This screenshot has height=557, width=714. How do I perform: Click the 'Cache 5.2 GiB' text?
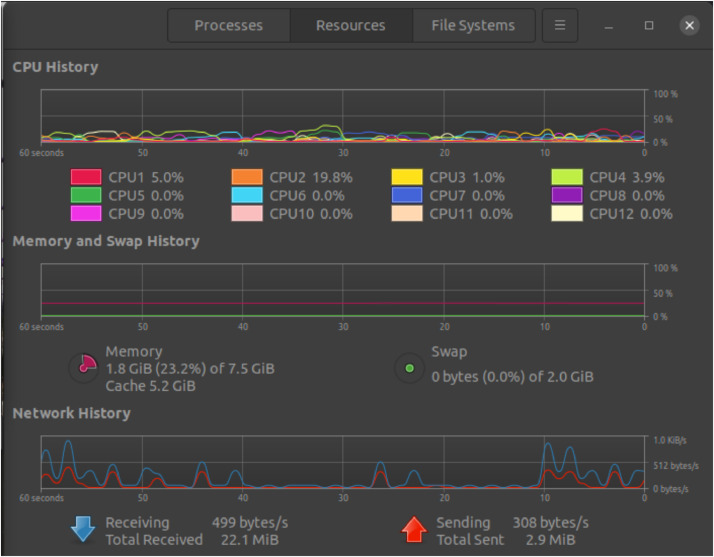pyautogui.click(x=150, y=386)
